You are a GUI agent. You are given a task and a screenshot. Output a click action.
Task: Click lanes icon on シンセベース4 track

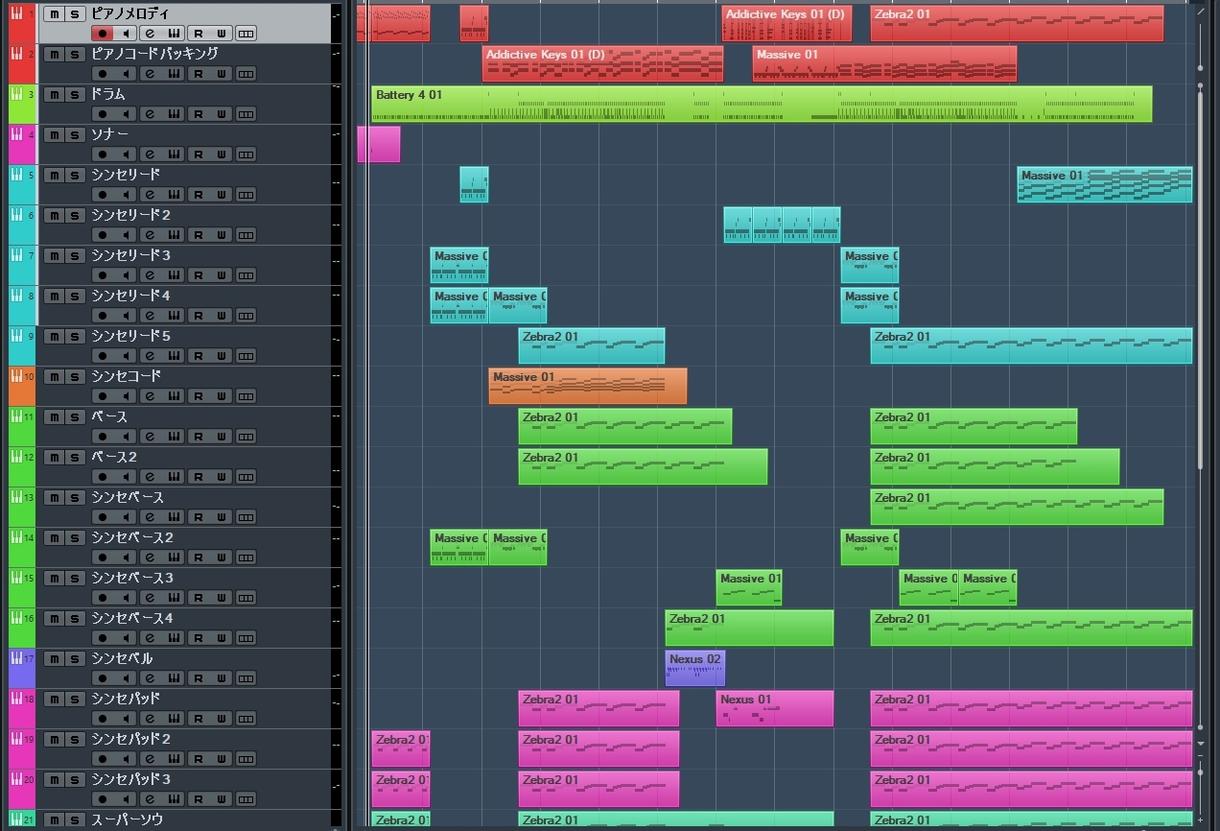point(245,637)
